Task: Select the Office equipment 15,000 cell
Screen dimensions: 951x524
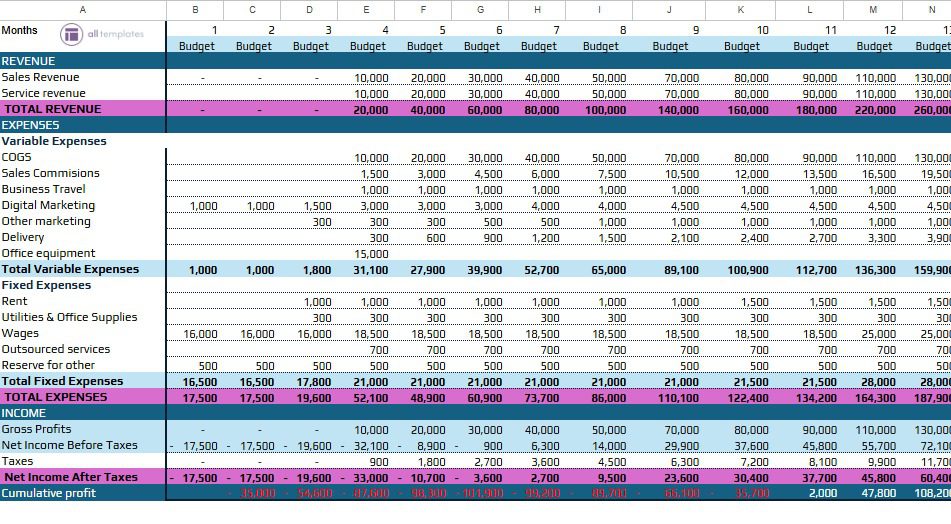Action: point(372,253)
